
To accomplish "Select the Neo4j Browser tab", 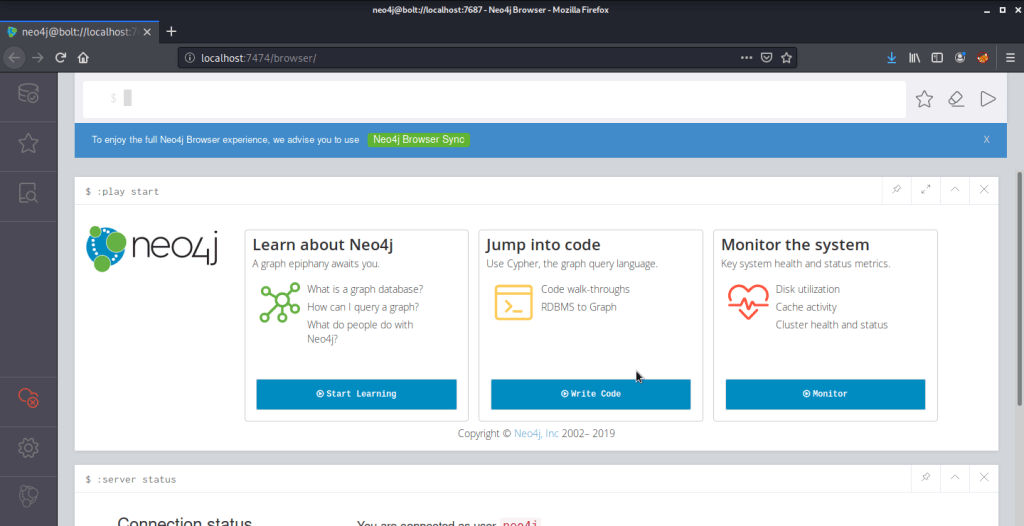I will (x=75, y=32).
